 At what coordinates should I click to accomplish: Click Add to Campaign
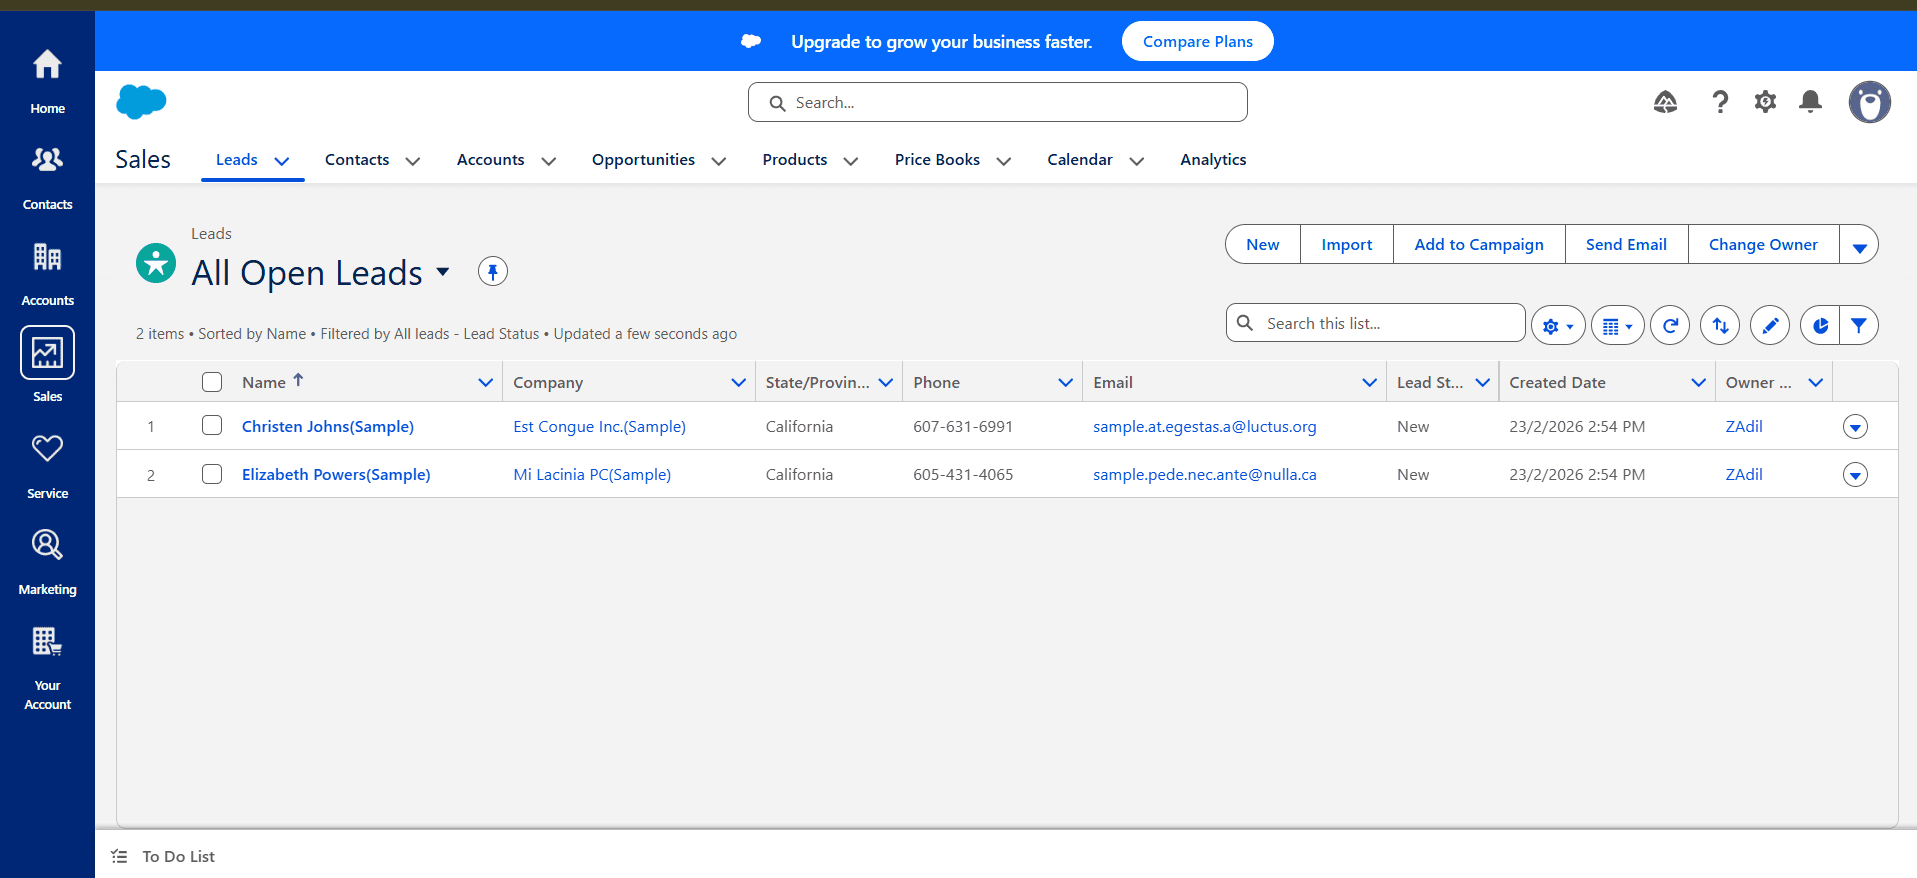[x=1479, y=245]
